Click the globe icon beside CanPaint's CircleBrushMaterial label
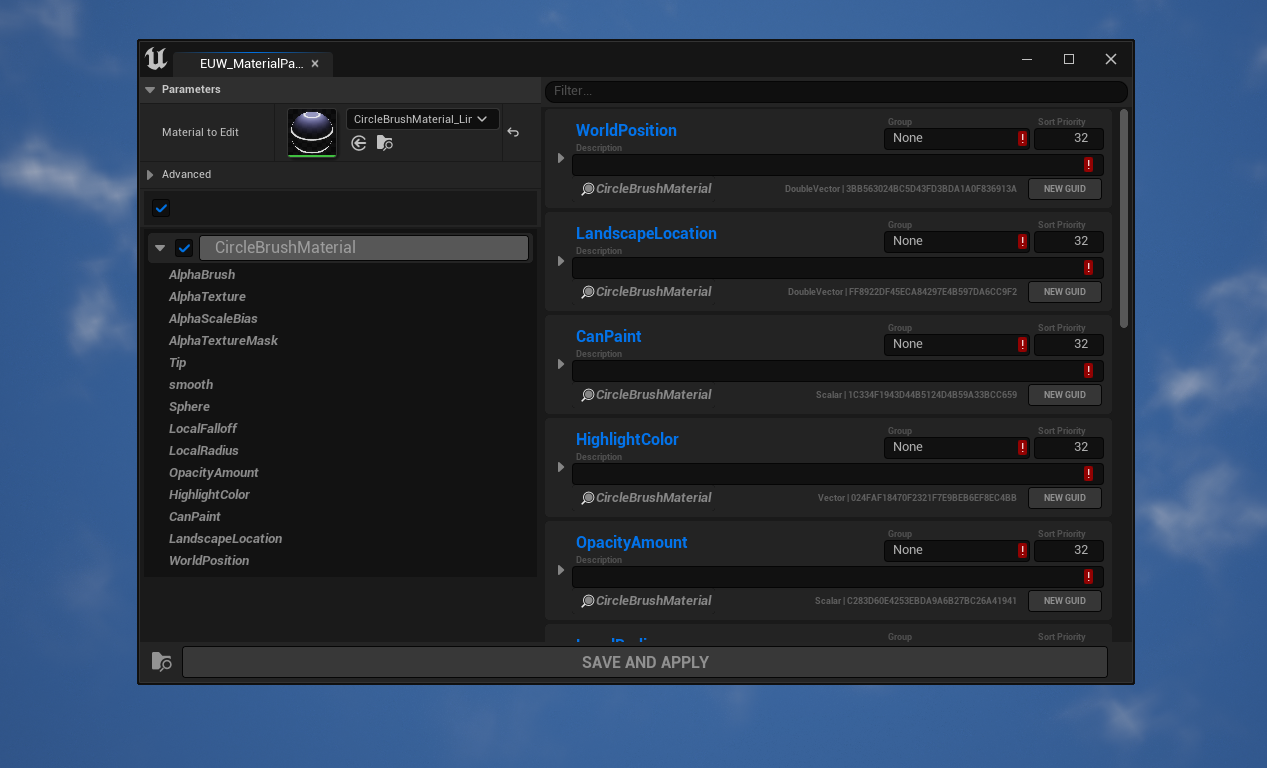The height and width of the screenshot is (768, 1267). 587,394
